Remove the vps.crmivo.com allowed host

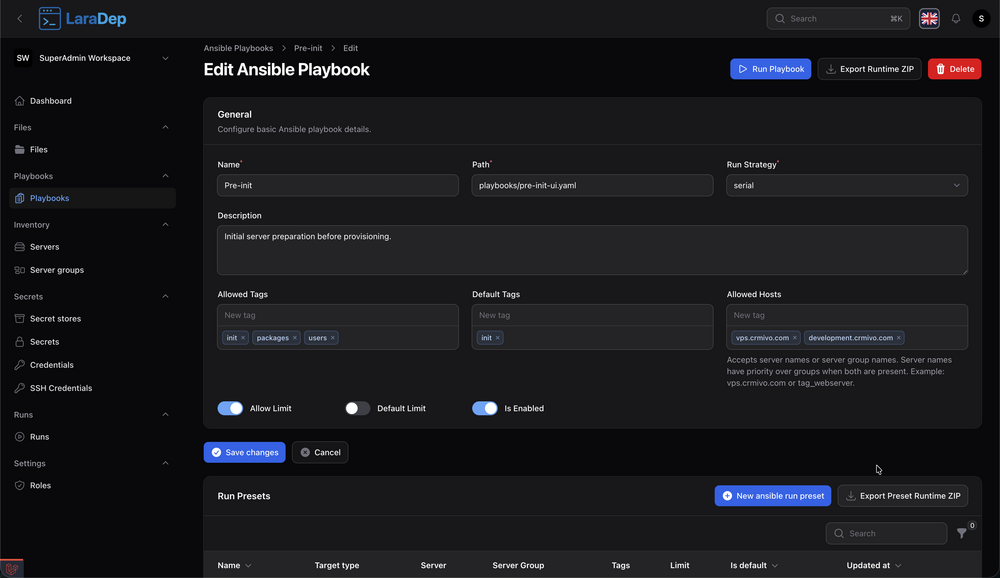pyautogui.click(x=795, y=338)
